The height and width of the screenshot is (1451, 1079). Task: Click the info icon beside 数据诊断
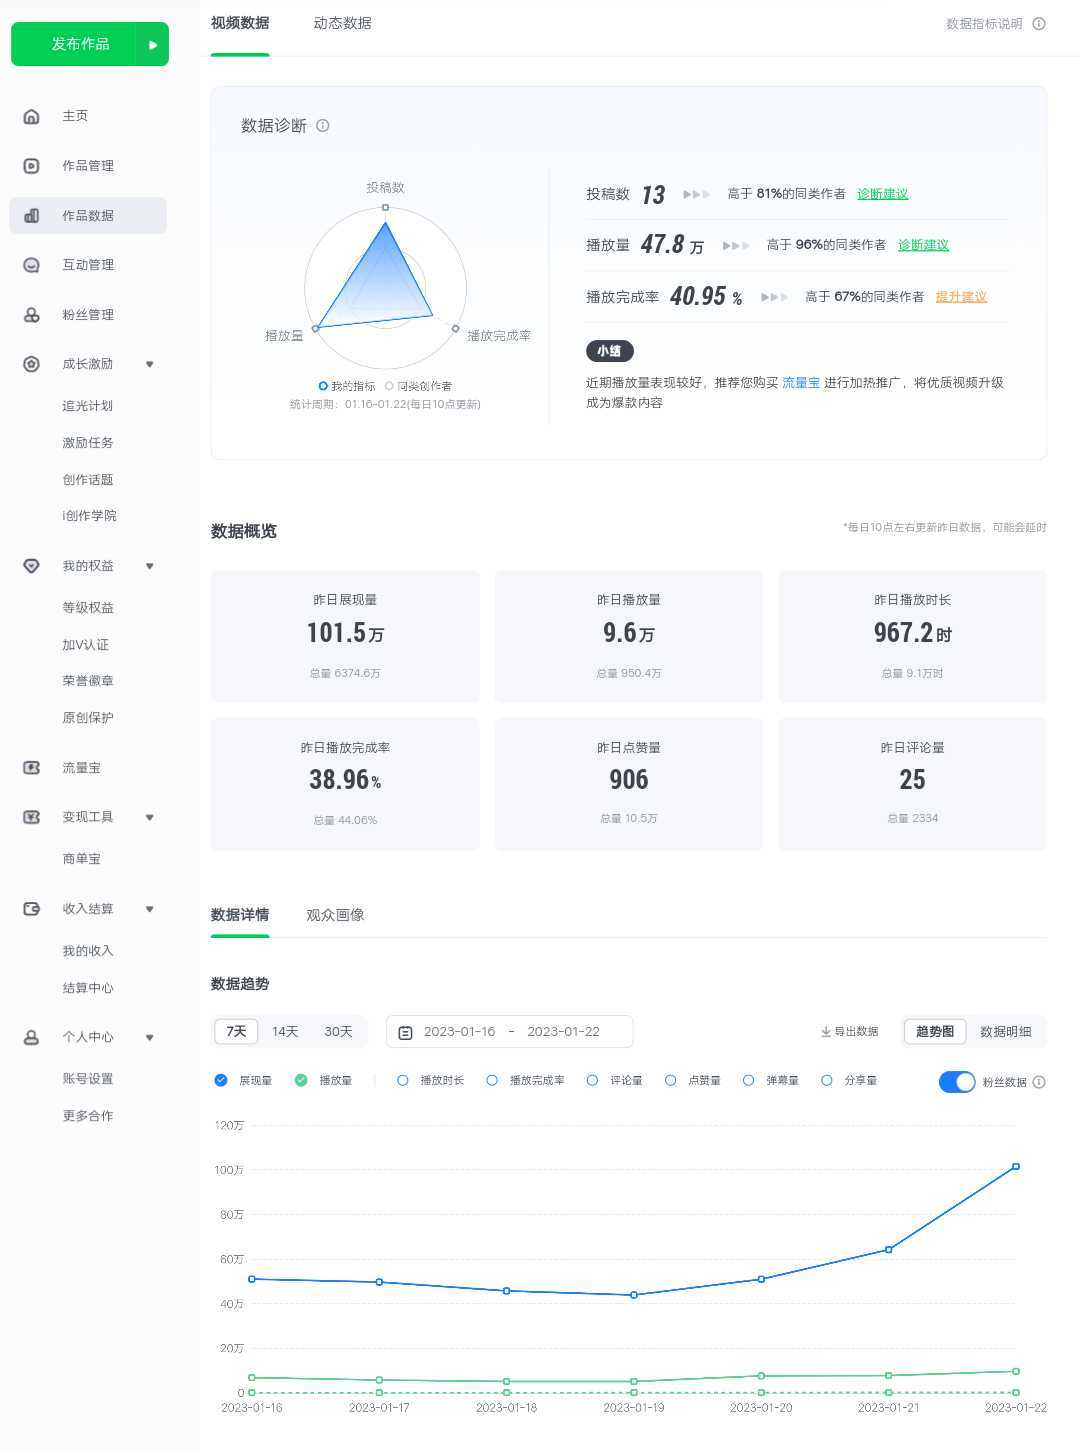point(322,126)
